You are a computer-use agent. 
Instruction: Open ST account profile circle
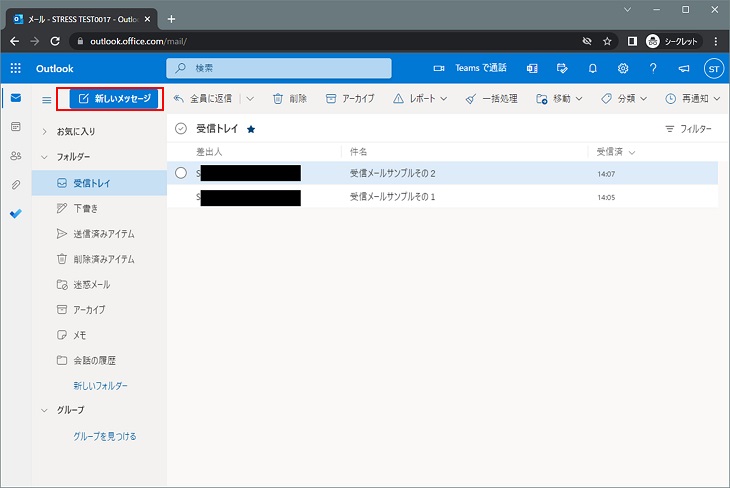[x=713, y=69]
